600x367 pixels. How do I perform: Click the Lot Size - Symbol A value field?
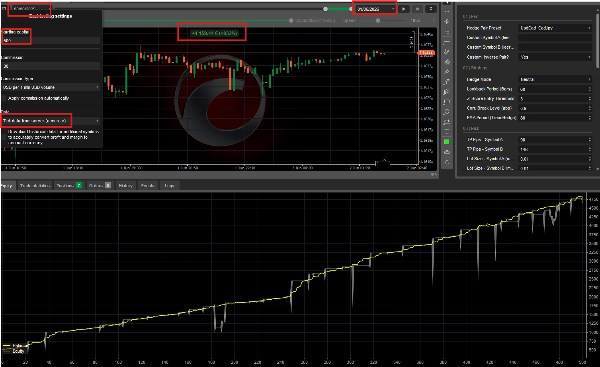click(555, 159)
